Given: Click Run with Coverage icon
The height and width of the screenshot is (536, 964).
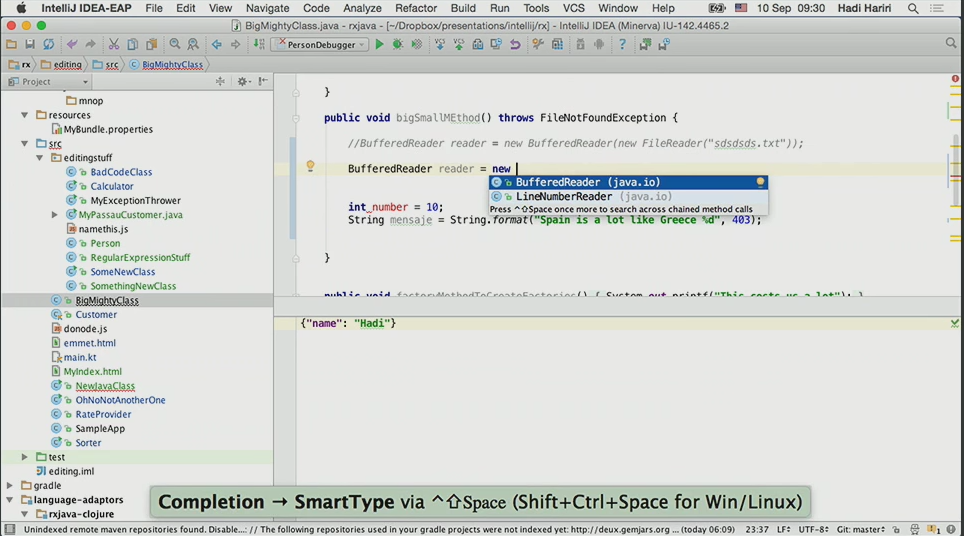Looking at the screenshot, I should pyautogui.click(x=417, y=44).
